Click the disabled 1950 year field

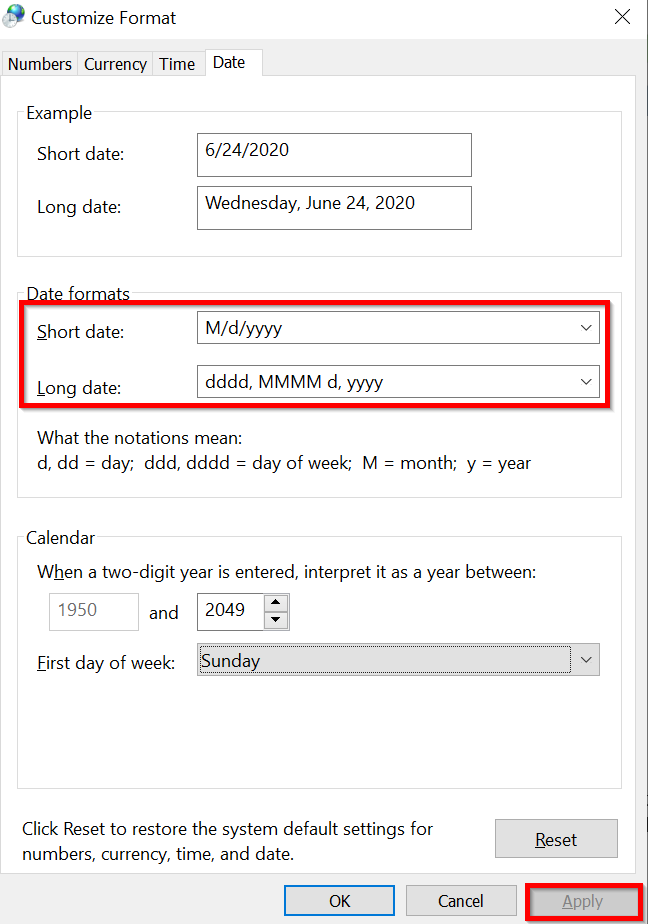coord(94,612)
